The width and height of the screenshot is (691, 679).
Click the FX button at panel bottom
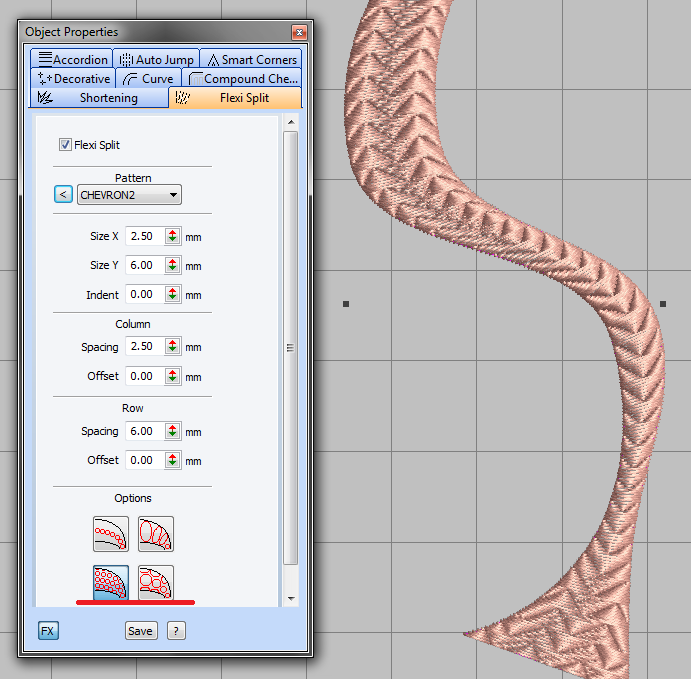point(48,630)
